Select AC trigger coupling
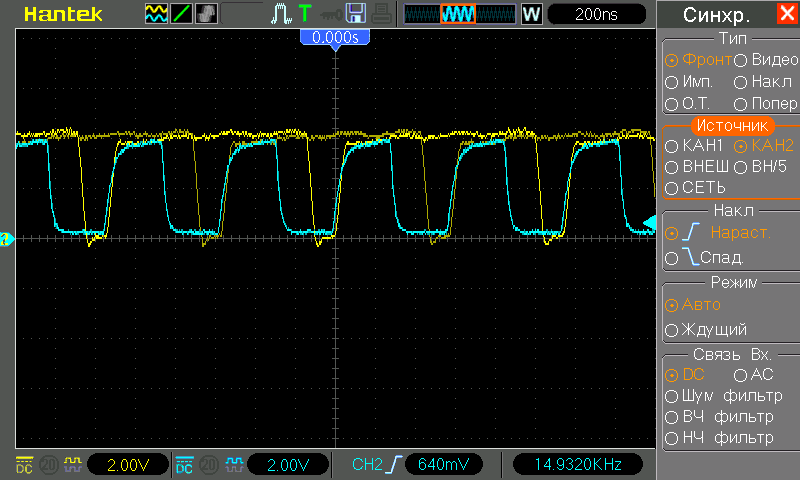Image resolution: width=800 pixels, height=480 pixels. click(753, 374)
